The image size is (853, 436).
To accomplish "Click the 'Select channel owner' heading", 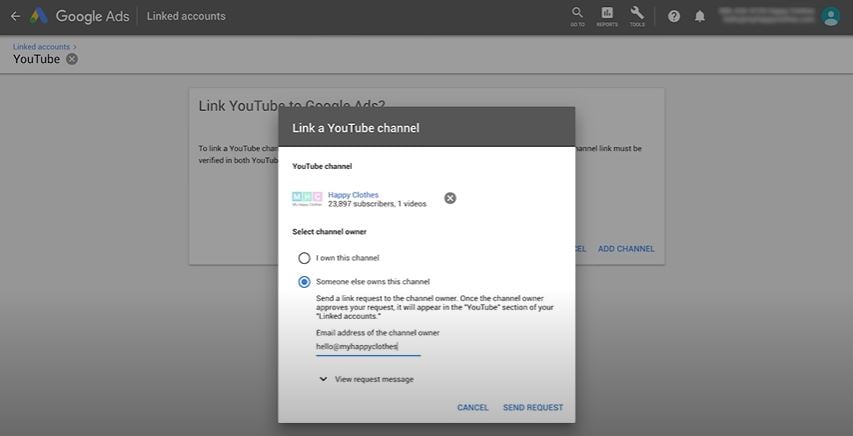I will pyautogui.click(x=329, y=232).
